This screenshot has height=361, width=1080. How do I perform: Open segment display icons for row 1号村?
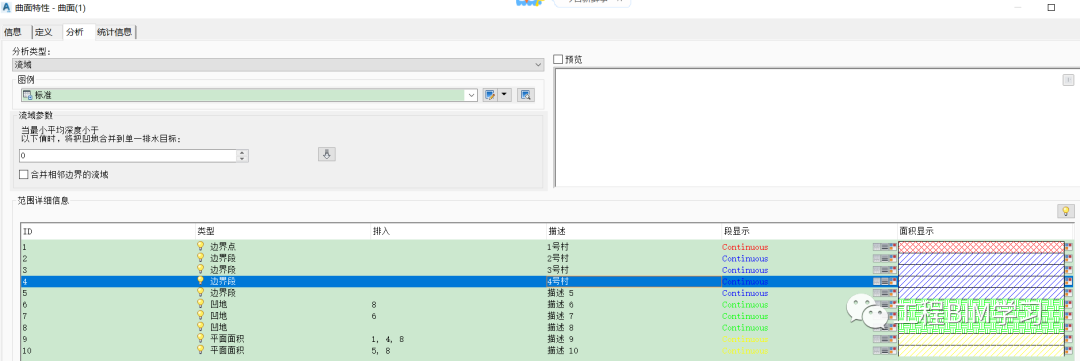884,247
